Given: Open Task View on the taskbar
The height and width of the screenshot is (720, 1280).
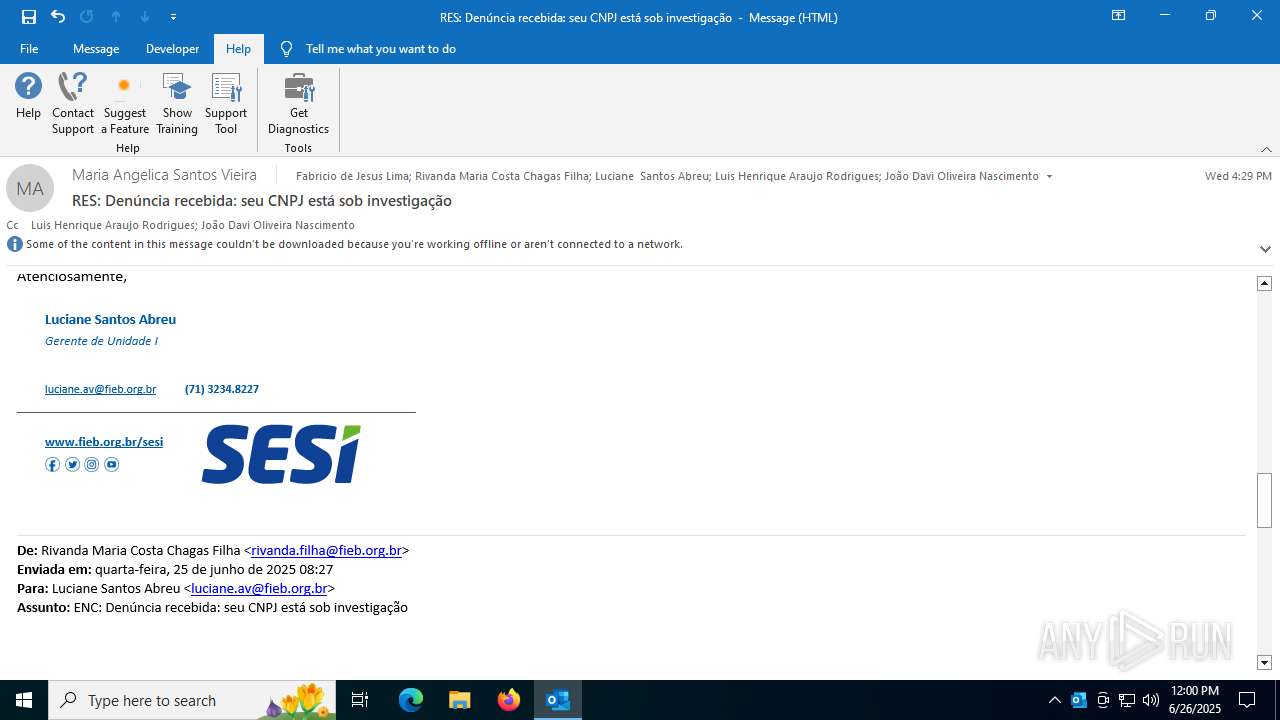Looking at the screenshot, I should tap(360, 700).
